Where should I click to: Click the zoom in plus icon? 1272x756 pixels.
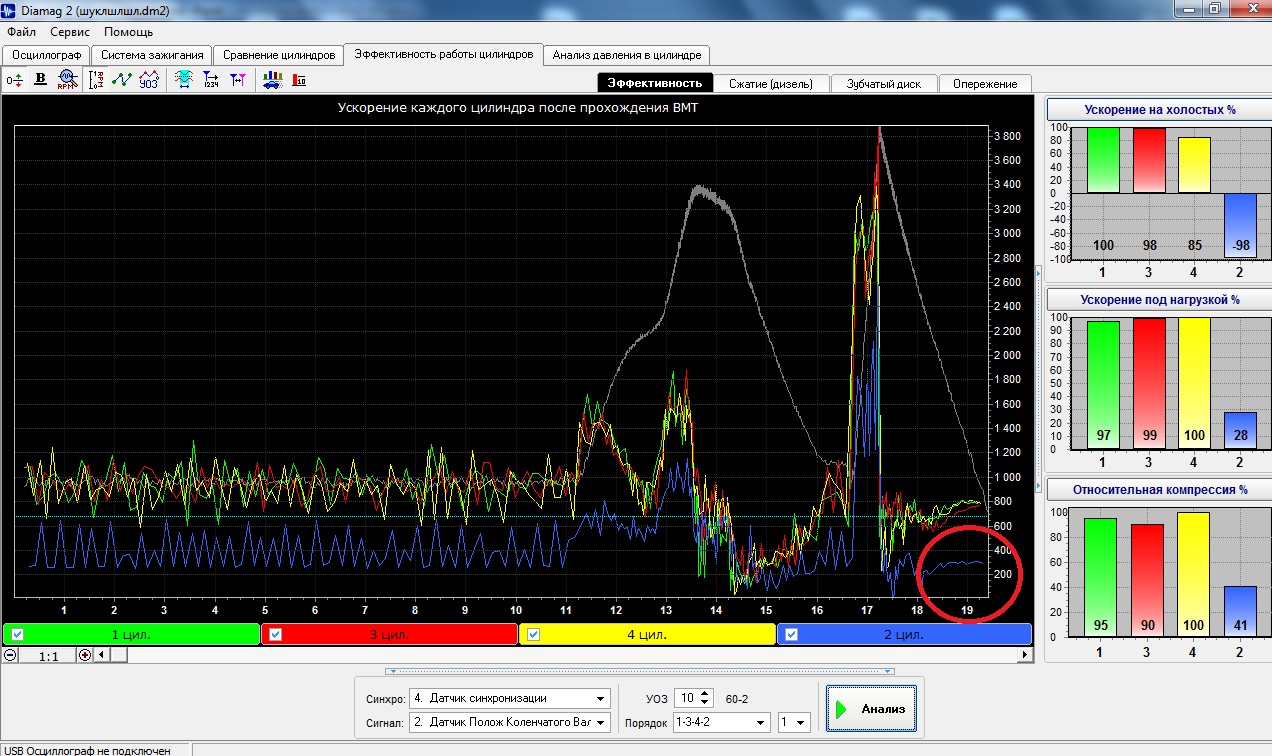tap(85, 655)
